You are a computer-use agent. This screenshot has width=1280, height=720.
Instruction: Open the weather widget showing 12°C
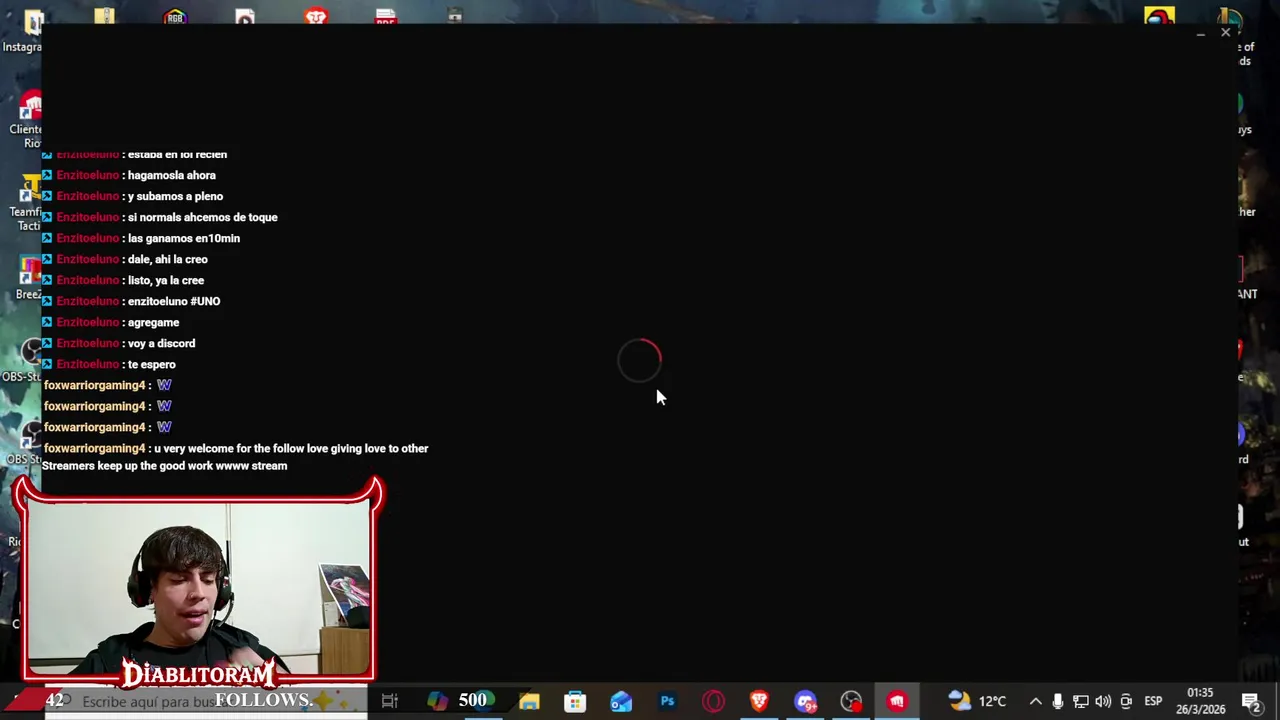point(977,701)
